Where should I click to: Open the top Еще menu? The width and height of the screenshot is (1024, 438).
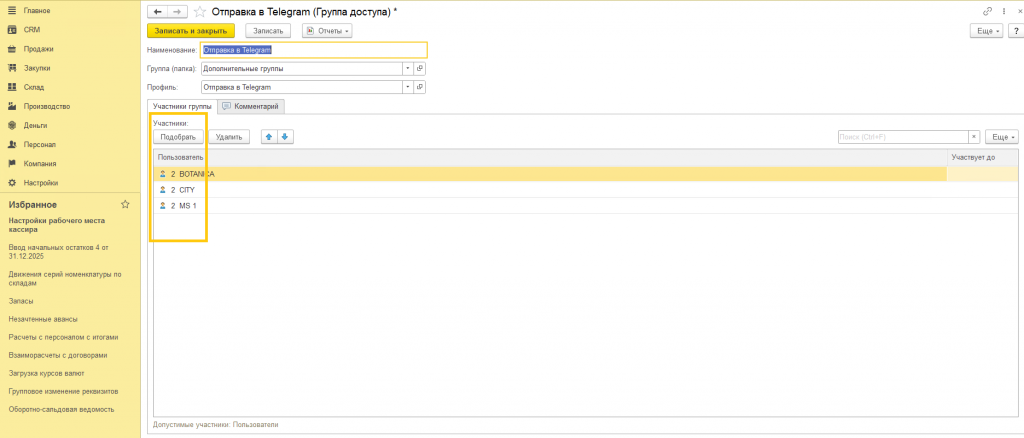pos(985,31)
